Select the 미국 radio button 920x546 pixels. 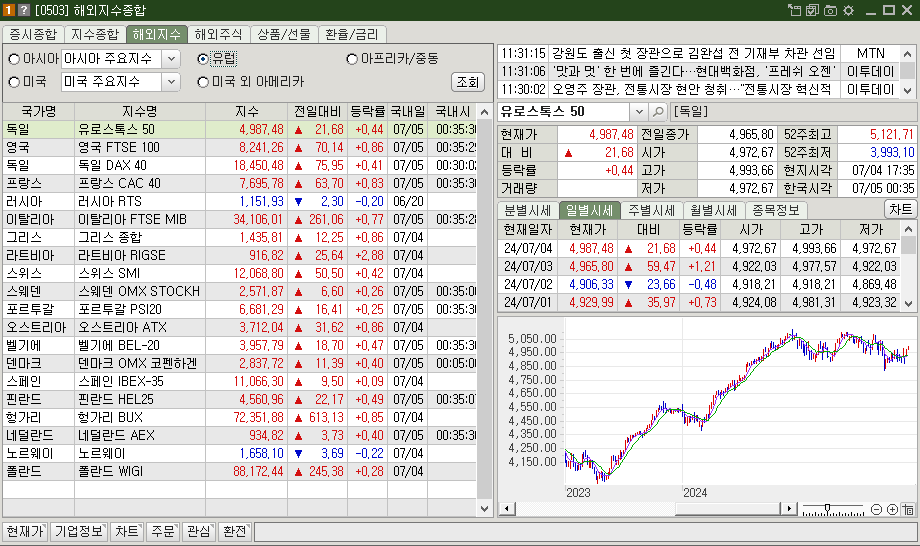click(x=14, y=82)
